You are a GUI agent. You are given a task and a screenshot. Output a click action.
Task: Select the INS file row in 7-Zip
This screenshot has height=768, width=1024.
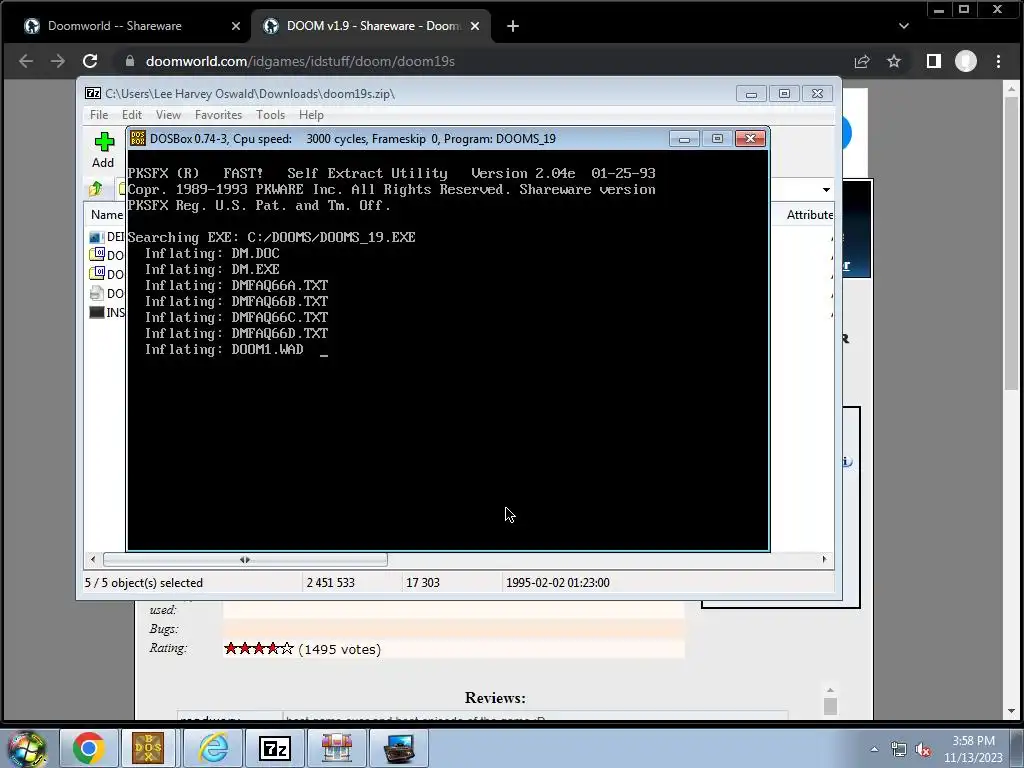tap(107, 312)
